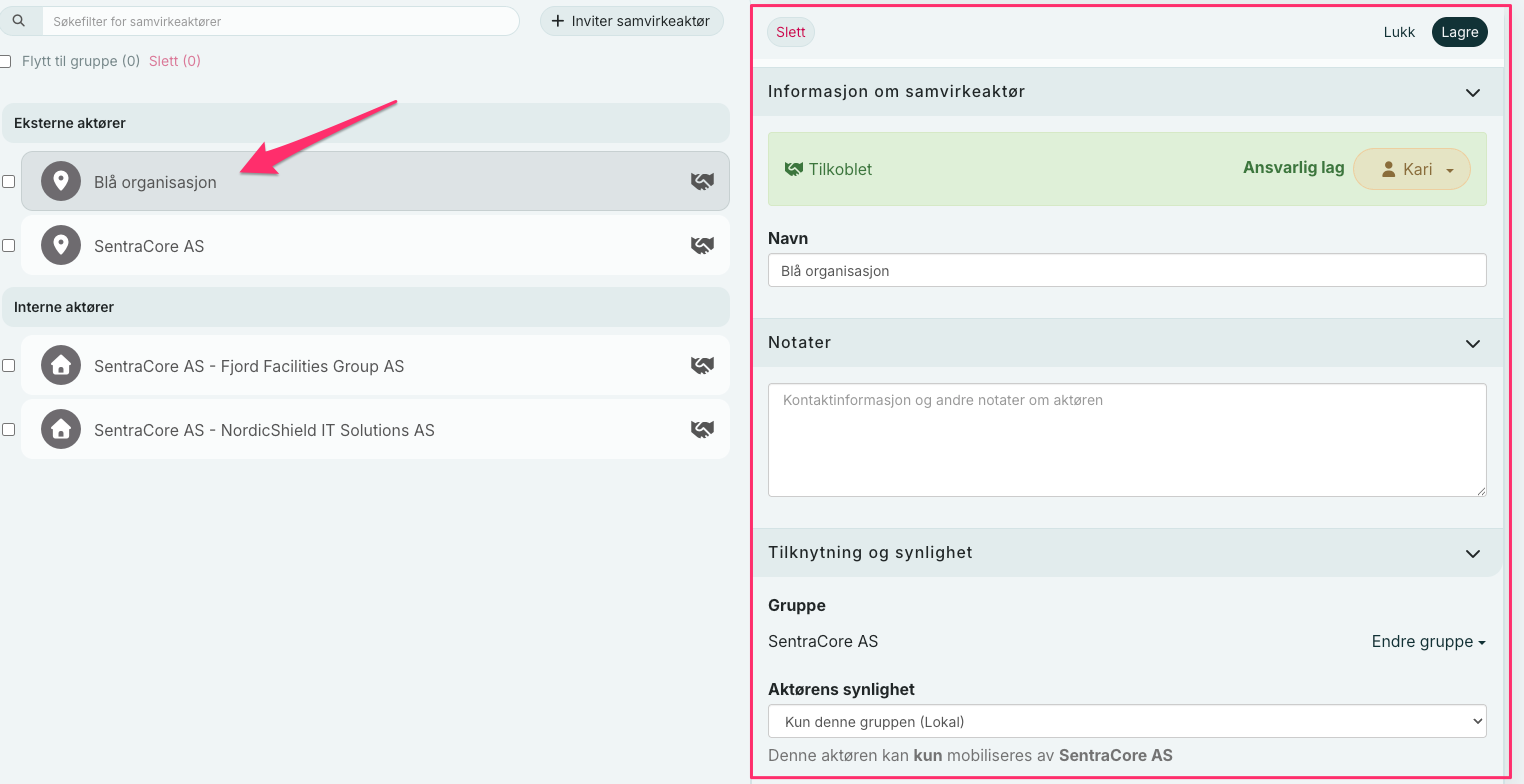Screen dimensions: 1524x784
Task: Click the search magnifier icon
Action: pos(18,21)
